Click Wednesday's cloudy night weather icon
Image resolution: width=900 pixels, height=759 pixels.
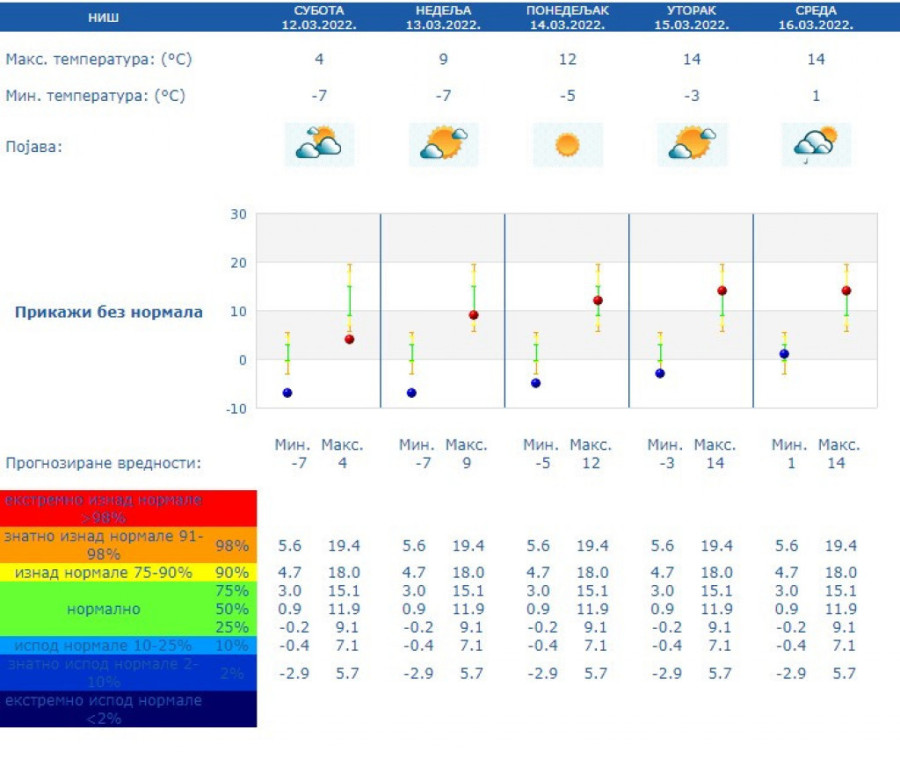(x=815, y=145)
